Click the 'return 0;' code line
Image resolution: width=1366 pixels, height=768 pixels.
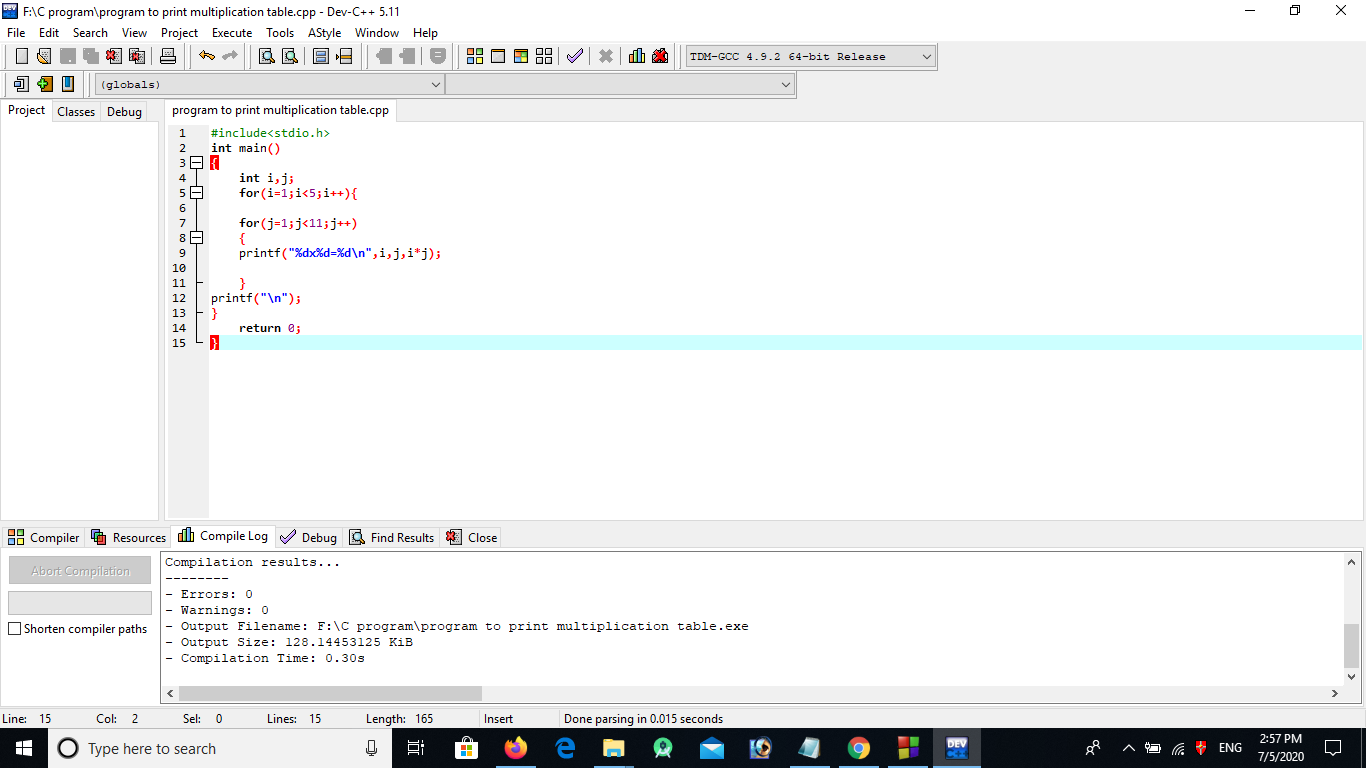(x=270, y=328)
